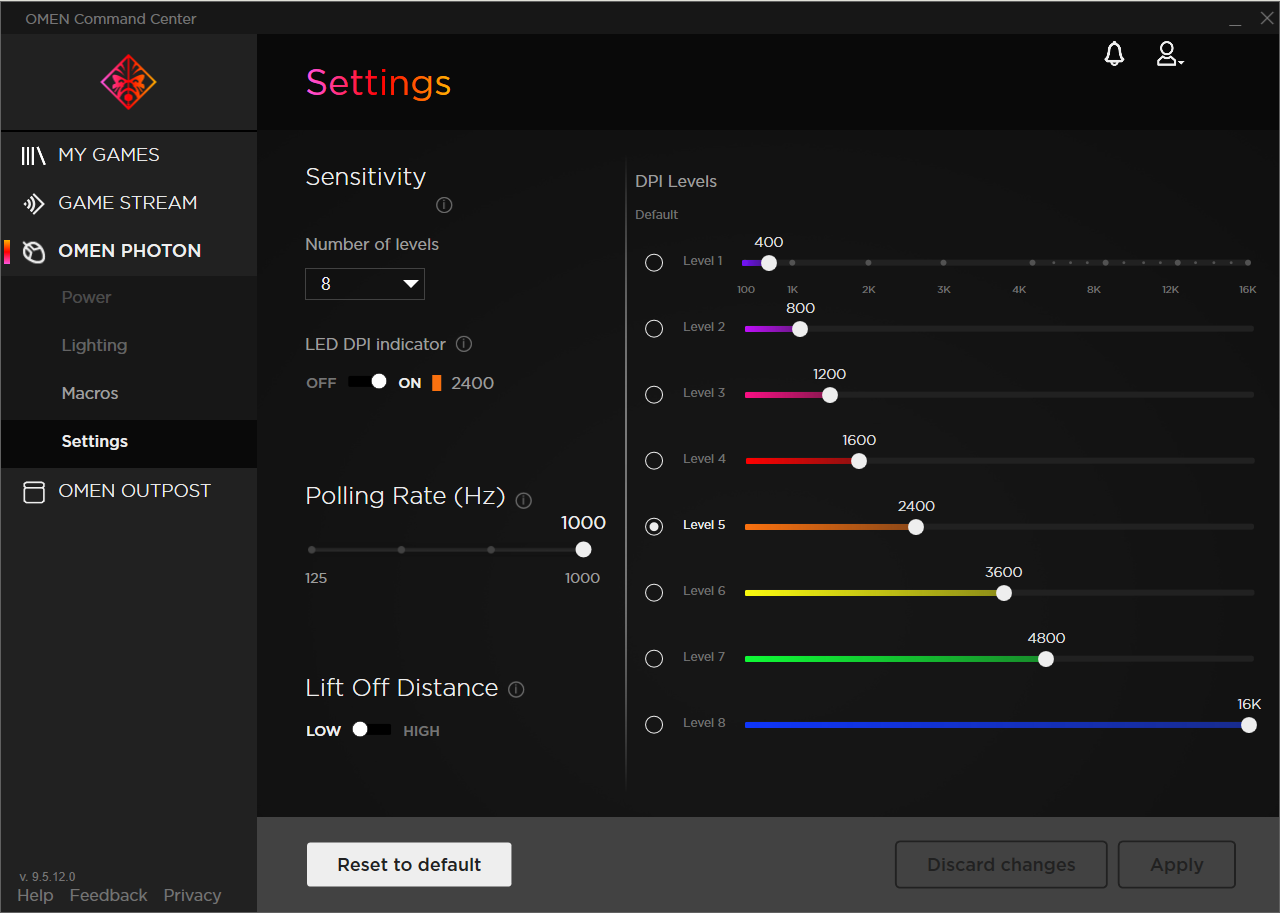Screen dimensions: 1280x913
Task: Open OMEN Outpost section
Action: tap(129, 491)
